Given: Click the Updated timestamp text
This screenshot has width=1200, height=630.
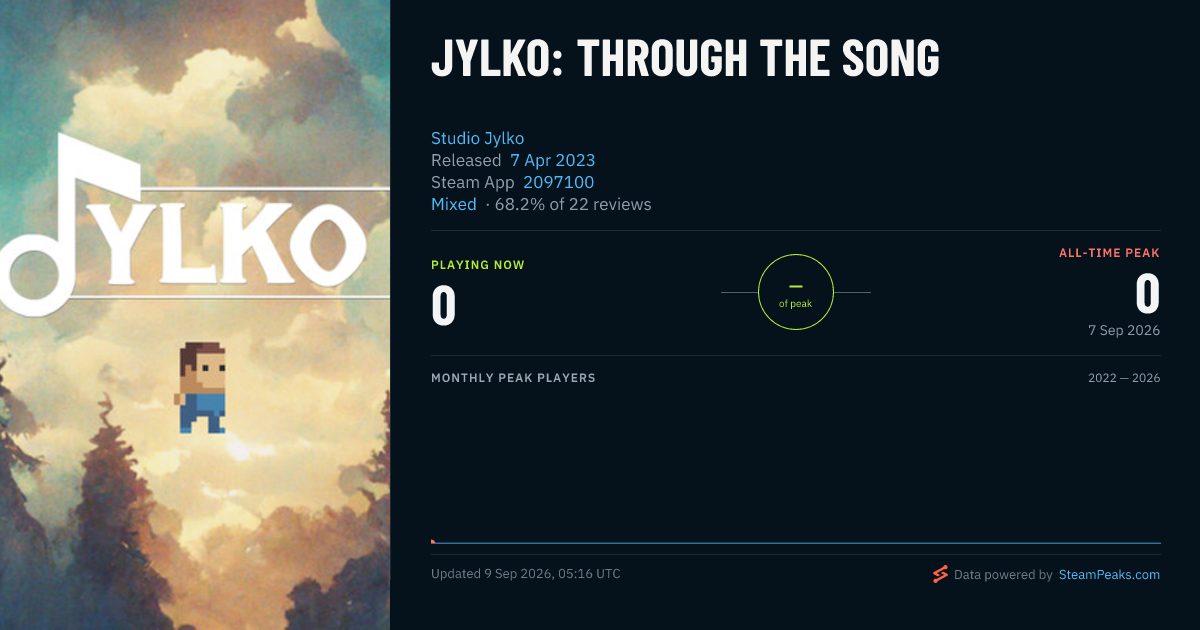Looking at the screenshot, I should tap(526, 574).
